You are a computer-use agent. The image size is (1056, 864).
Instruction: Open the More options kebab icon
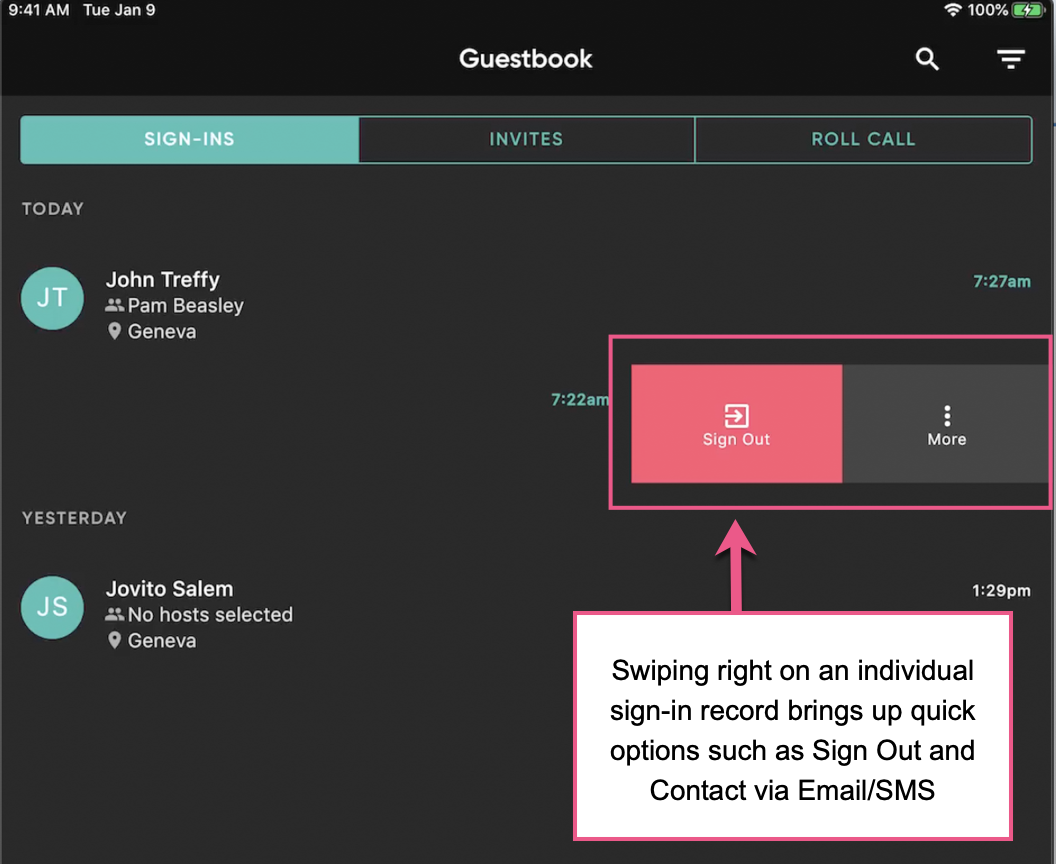(946, 414)
